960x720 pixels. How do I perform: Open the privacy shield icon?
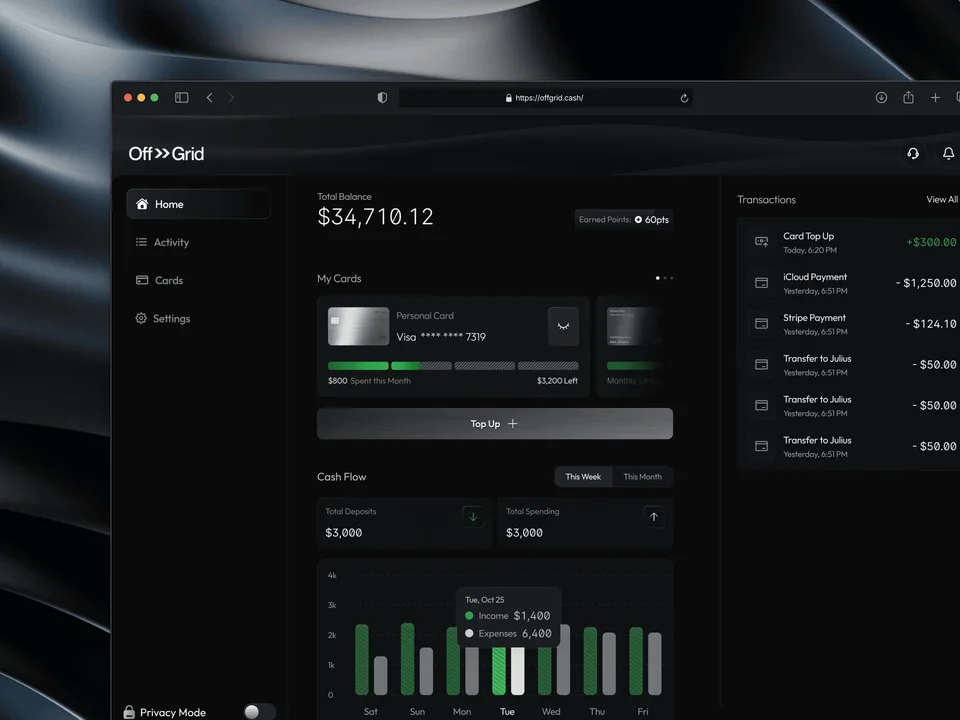(x=382, y=97)
